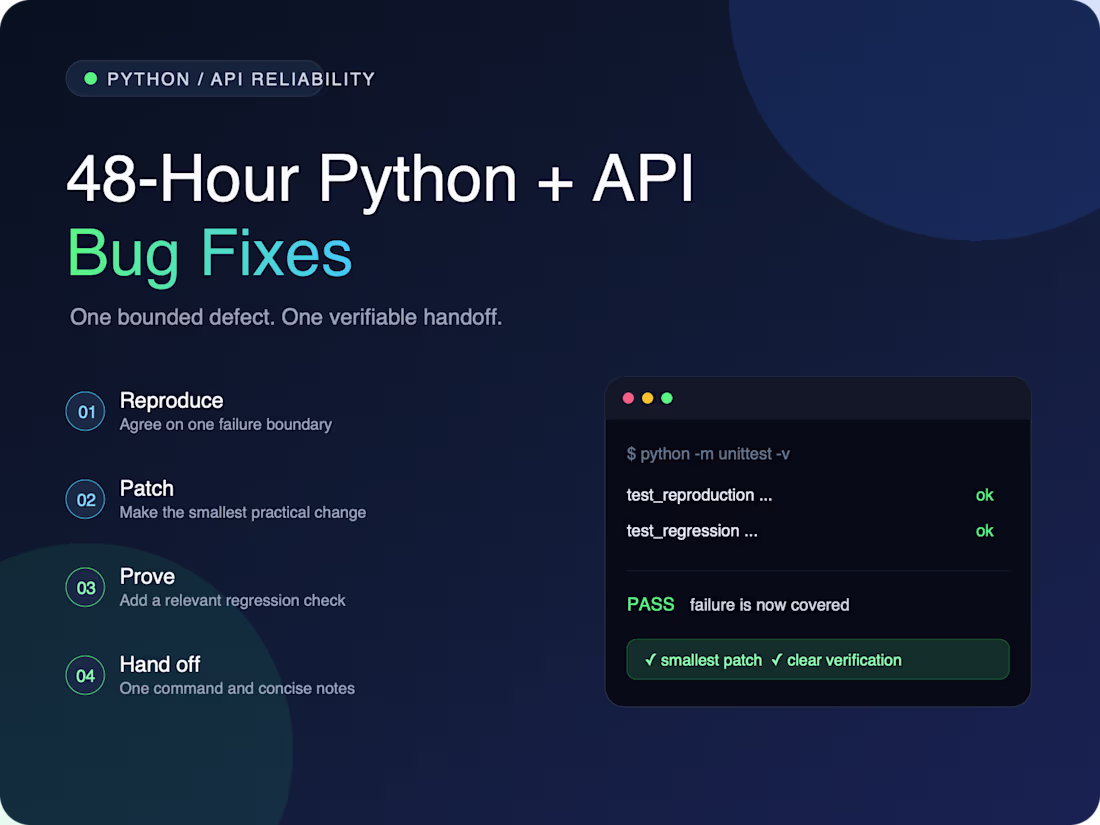Select the 'Hand off' step title
This screenshot has height=825, width=1100.
click(160, 664)
